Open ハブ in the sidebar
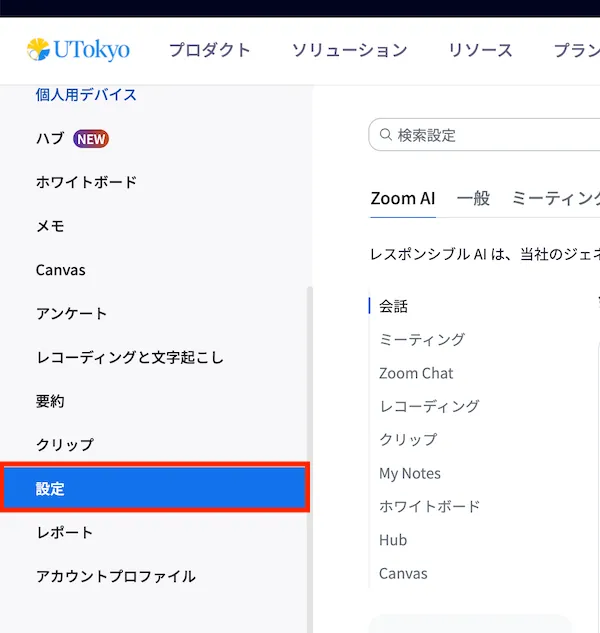This screenshot has width=600, height=633. click(50, 138)
